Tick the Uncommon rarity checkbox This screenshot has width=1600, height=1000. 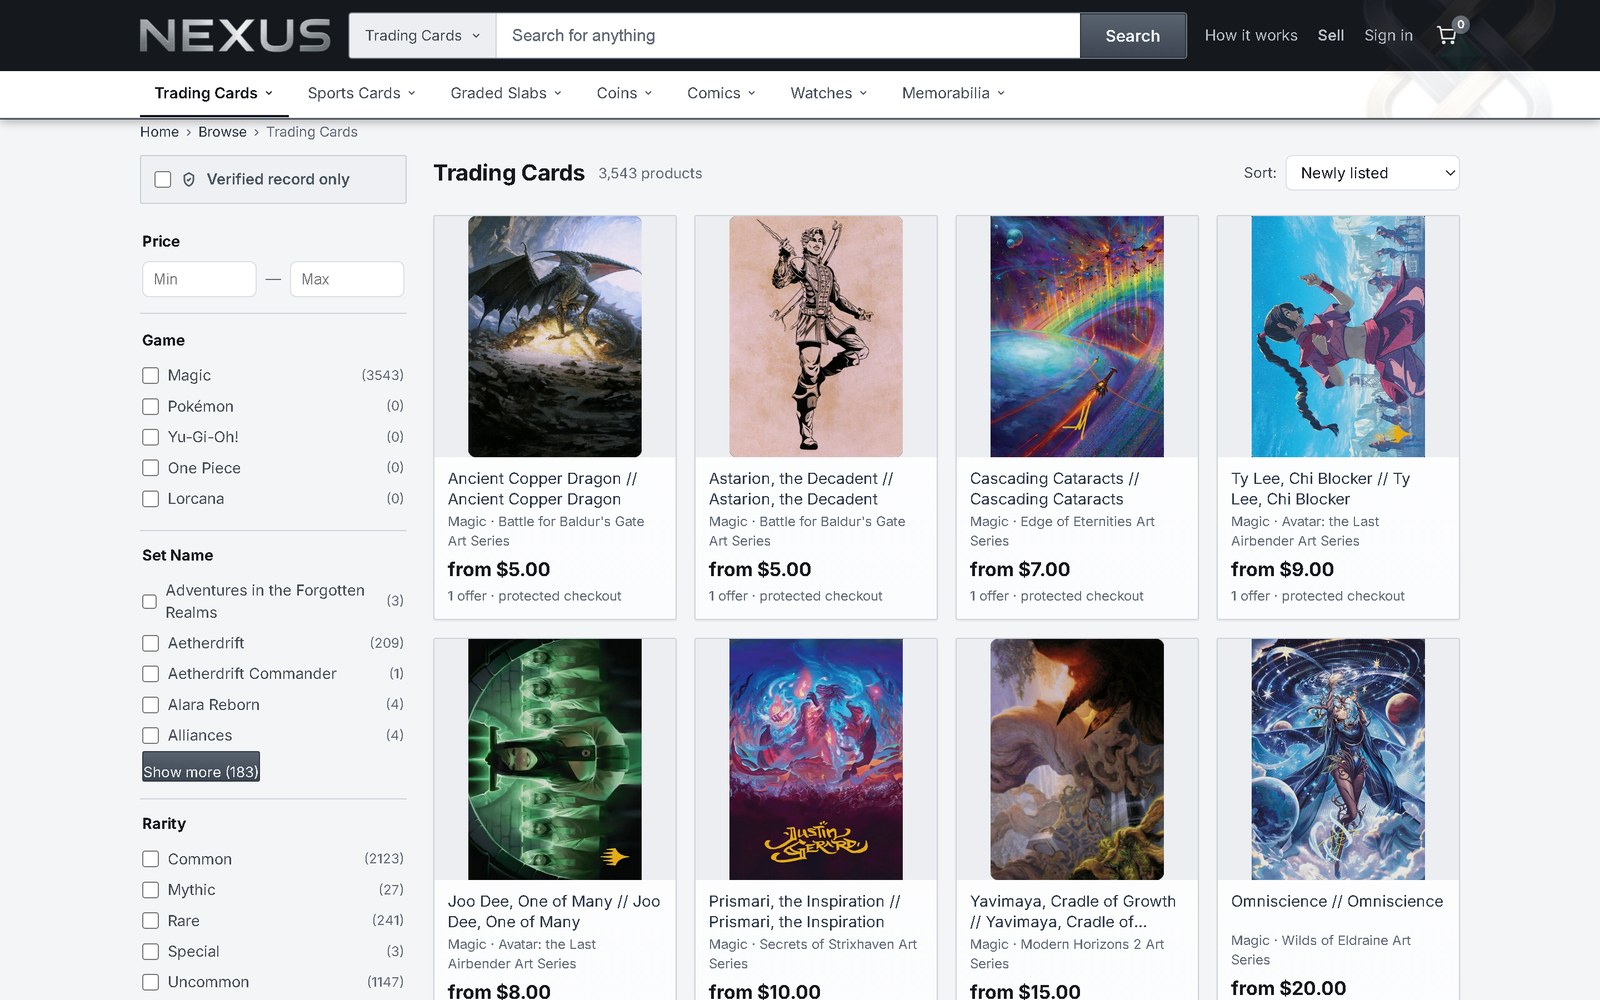tap(150, 982)
